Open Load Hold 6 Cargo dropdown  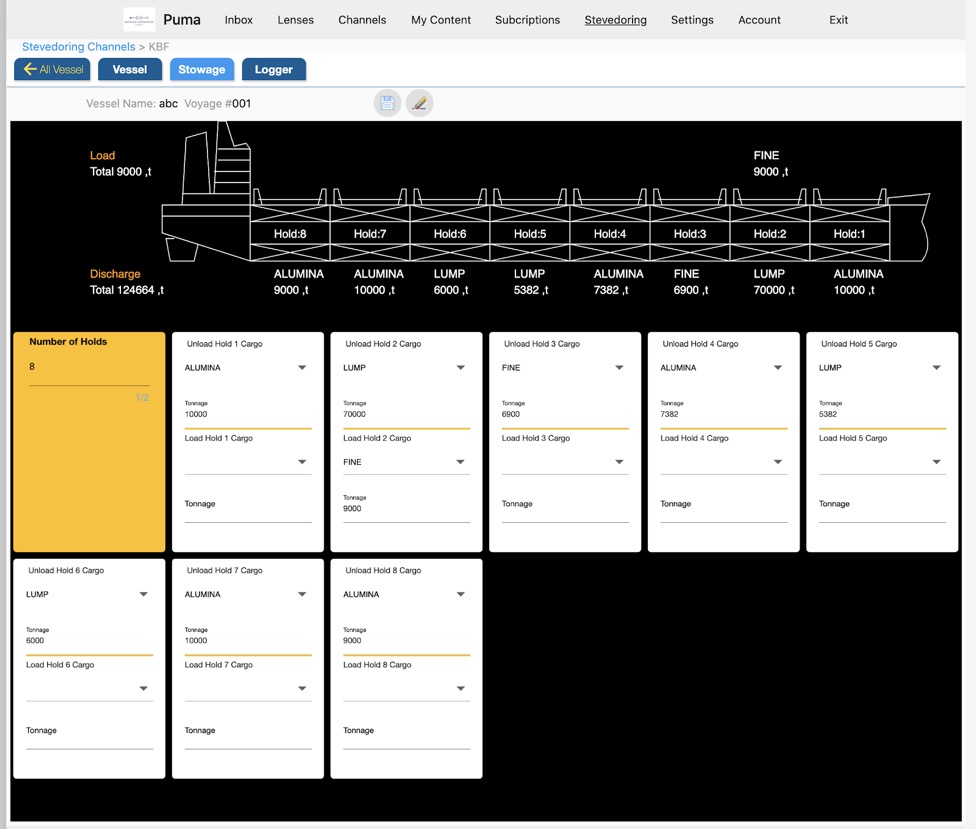pos(90,688)
